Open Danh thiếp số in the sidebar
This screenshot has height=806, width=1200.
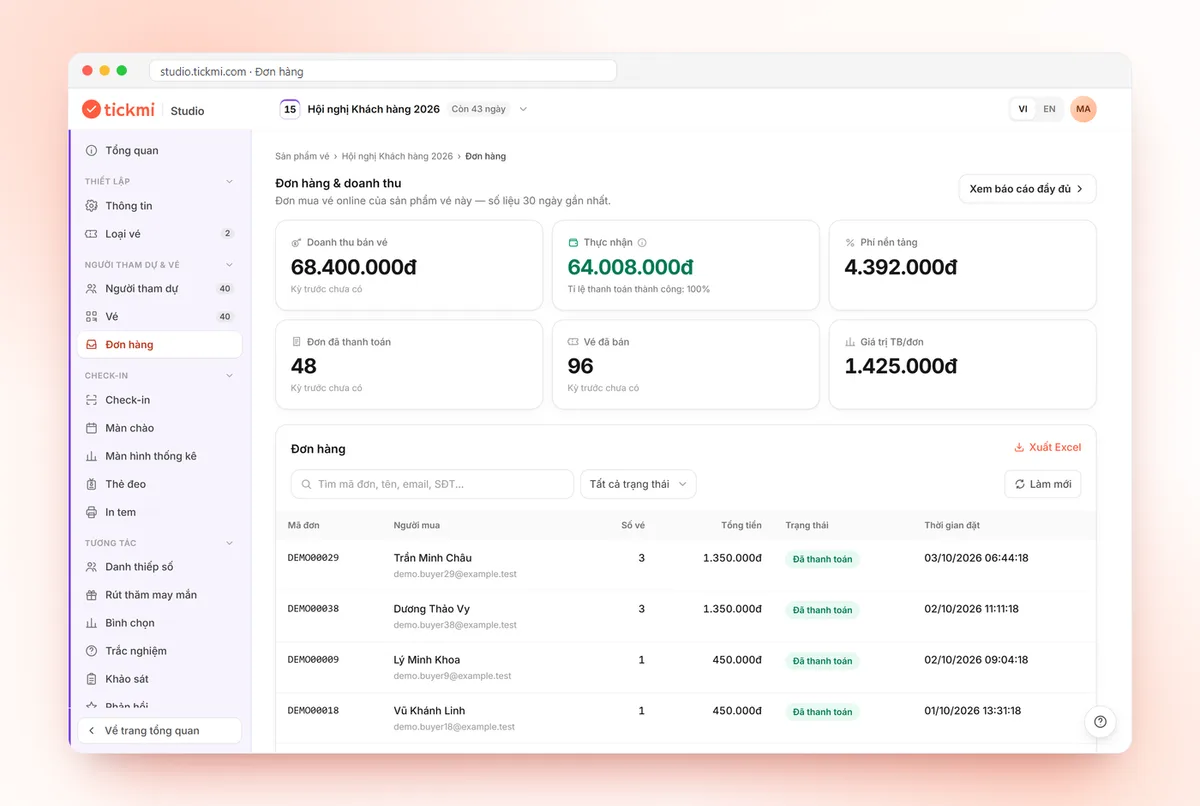point(160,567)
